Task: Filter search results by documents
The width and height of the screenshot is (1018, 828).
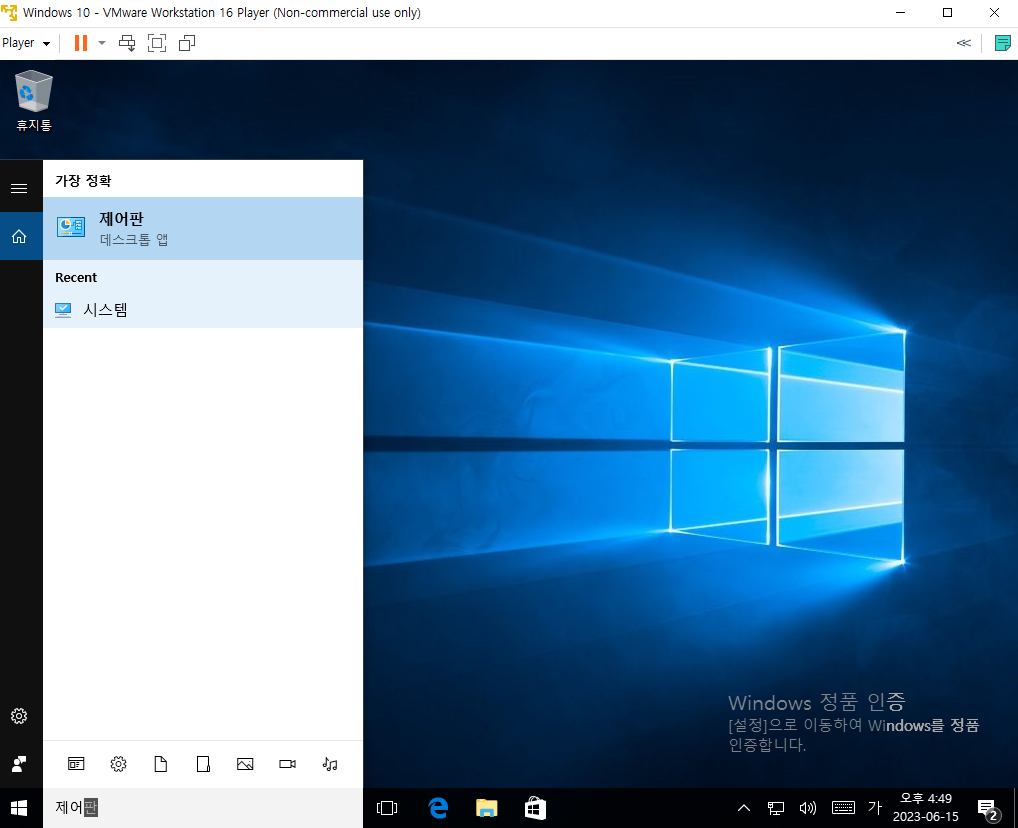Action: pyautogui.click(x=160, y=764)
